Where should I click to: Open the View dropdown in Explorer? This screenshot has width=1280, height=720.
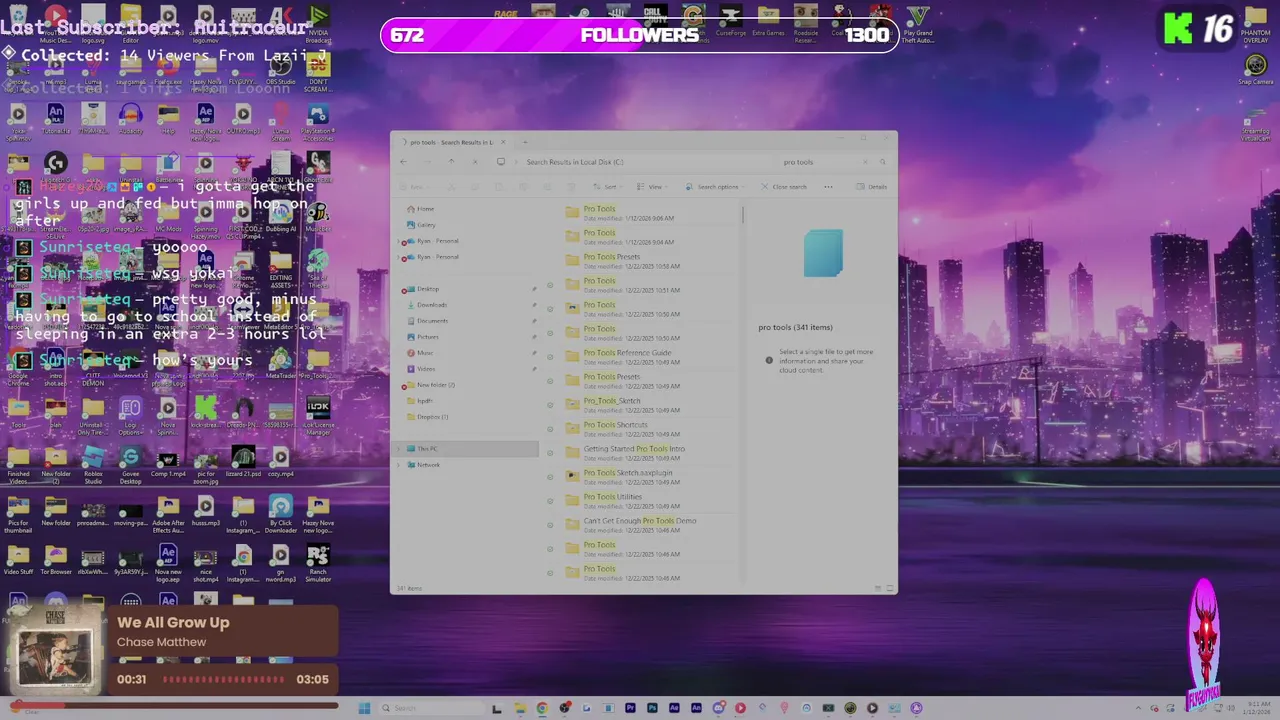click(x=651, y=187)
